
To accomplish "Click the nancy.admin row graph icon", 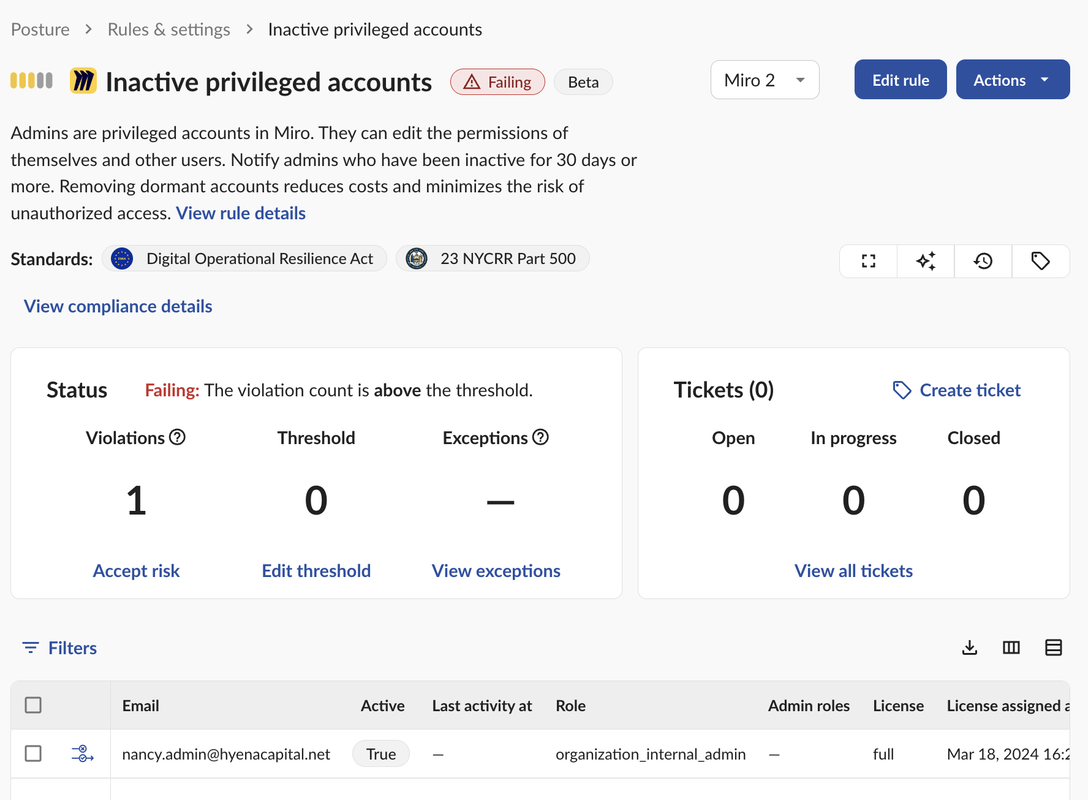I will pyautogui.click(x=82, y=754).
